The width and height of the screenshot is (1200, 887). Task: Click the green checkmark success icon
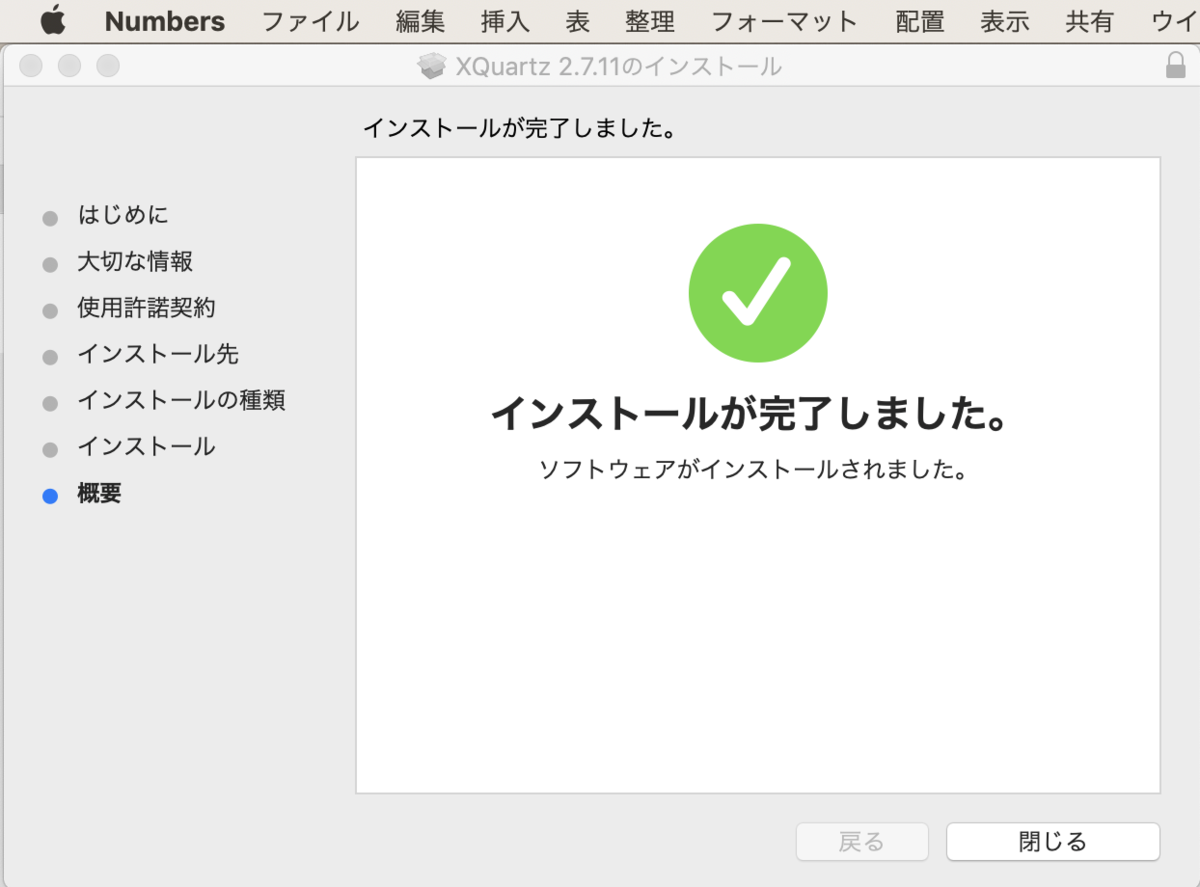click(757, 291)
